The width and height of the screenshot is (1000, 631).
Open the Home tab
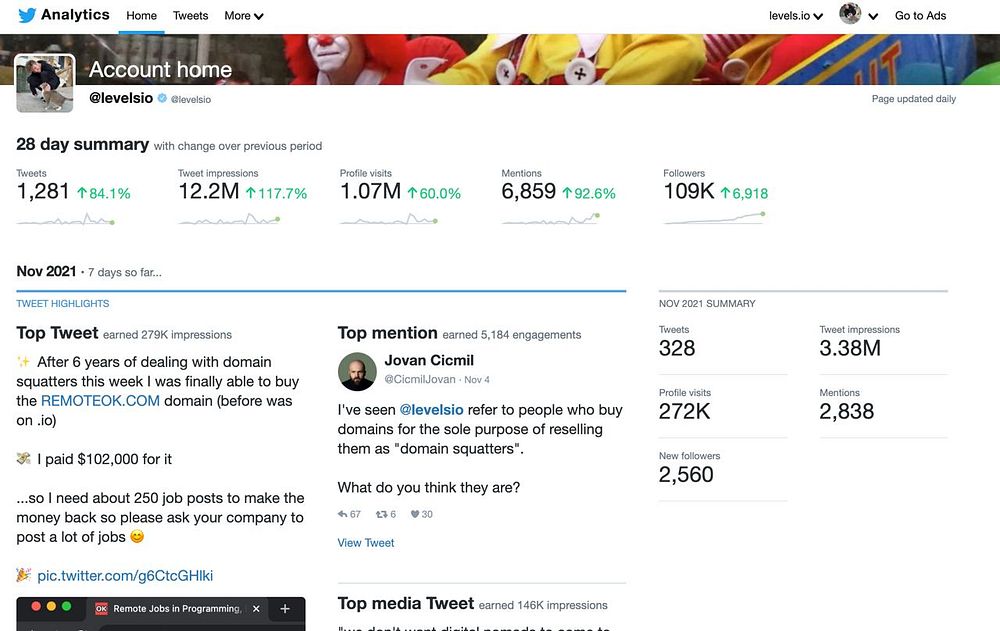(141, 16)
